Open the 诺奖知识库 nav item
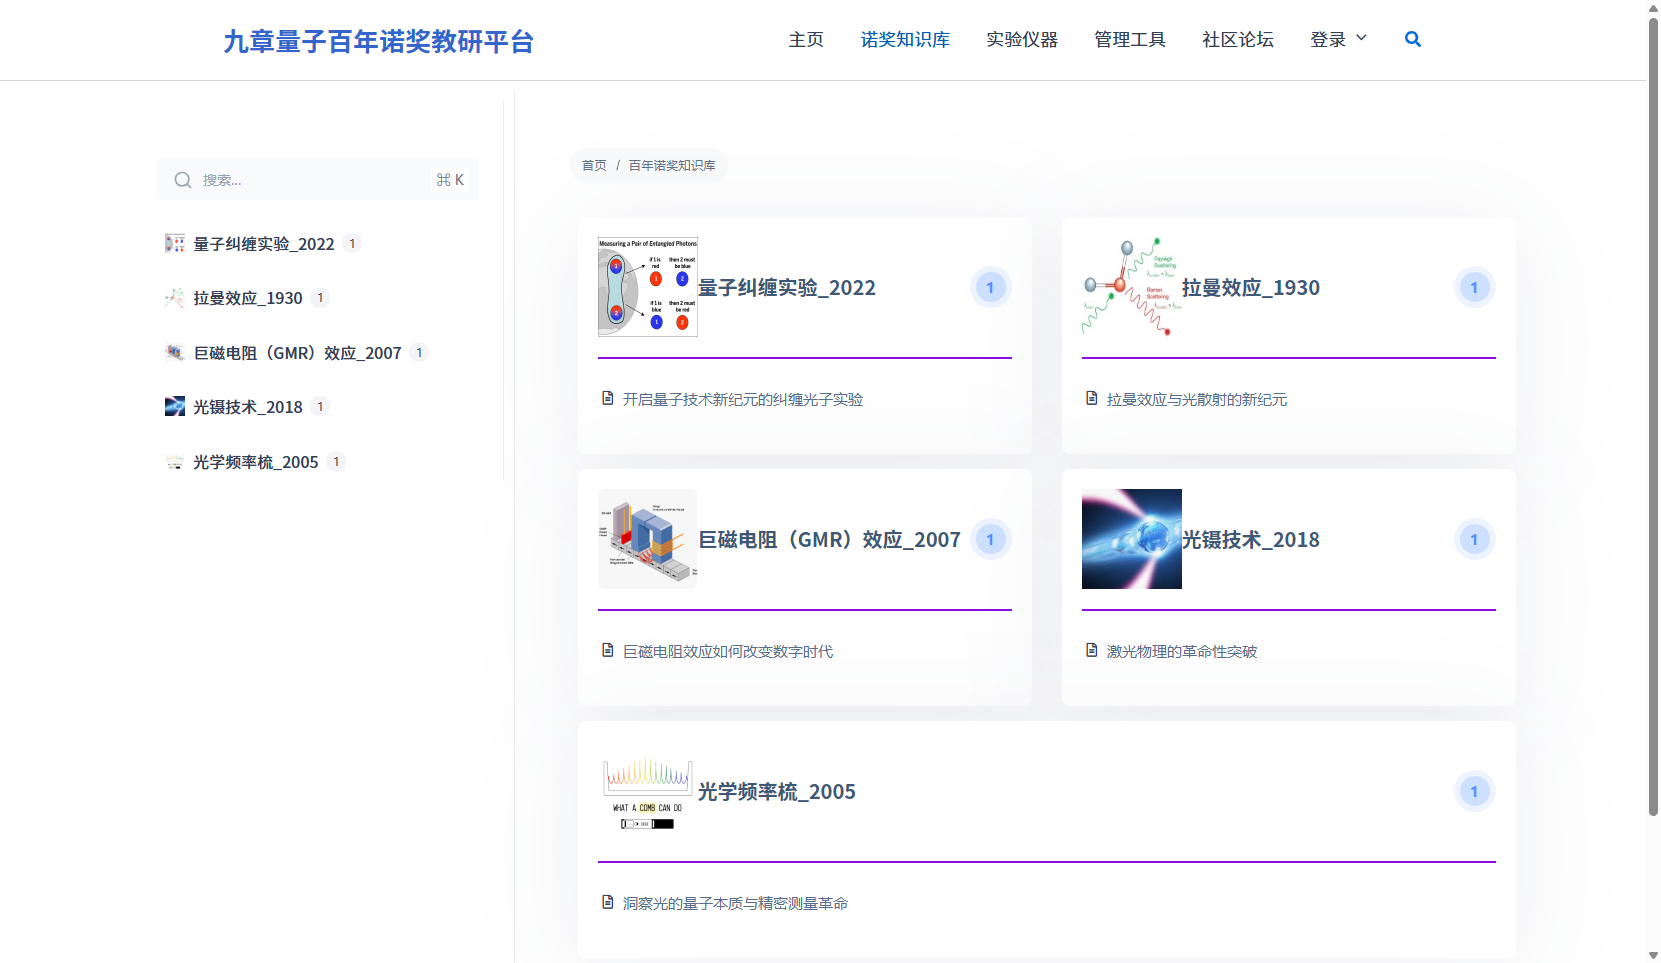 point(905,39)
